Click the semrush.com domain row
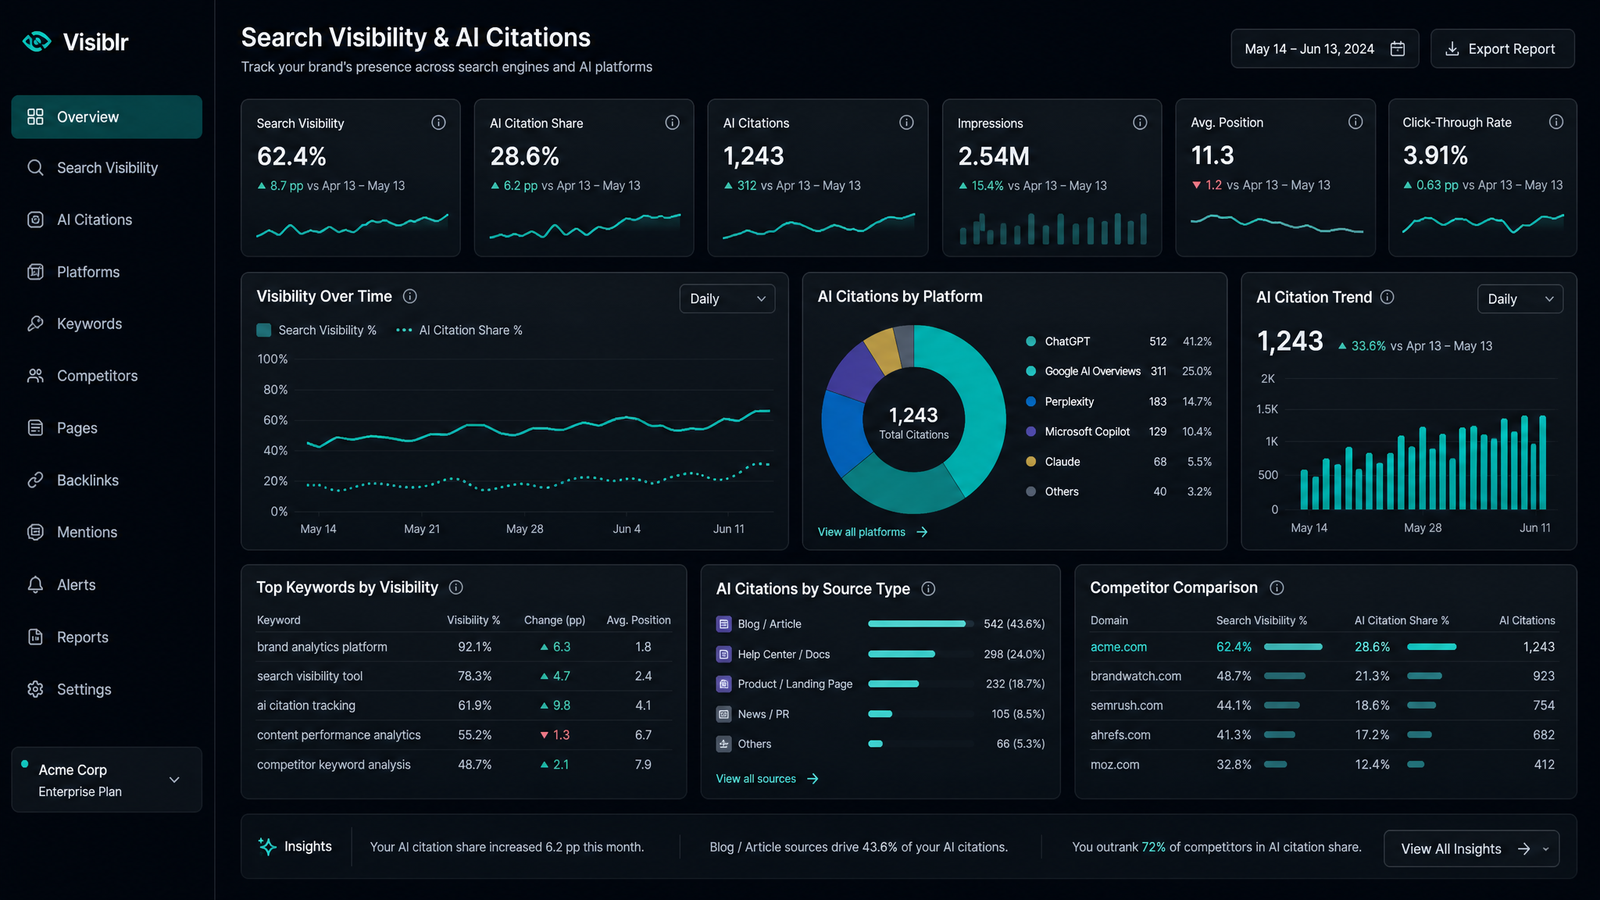The width and height of the screenshot is (1600, 900). (1323, 705)
